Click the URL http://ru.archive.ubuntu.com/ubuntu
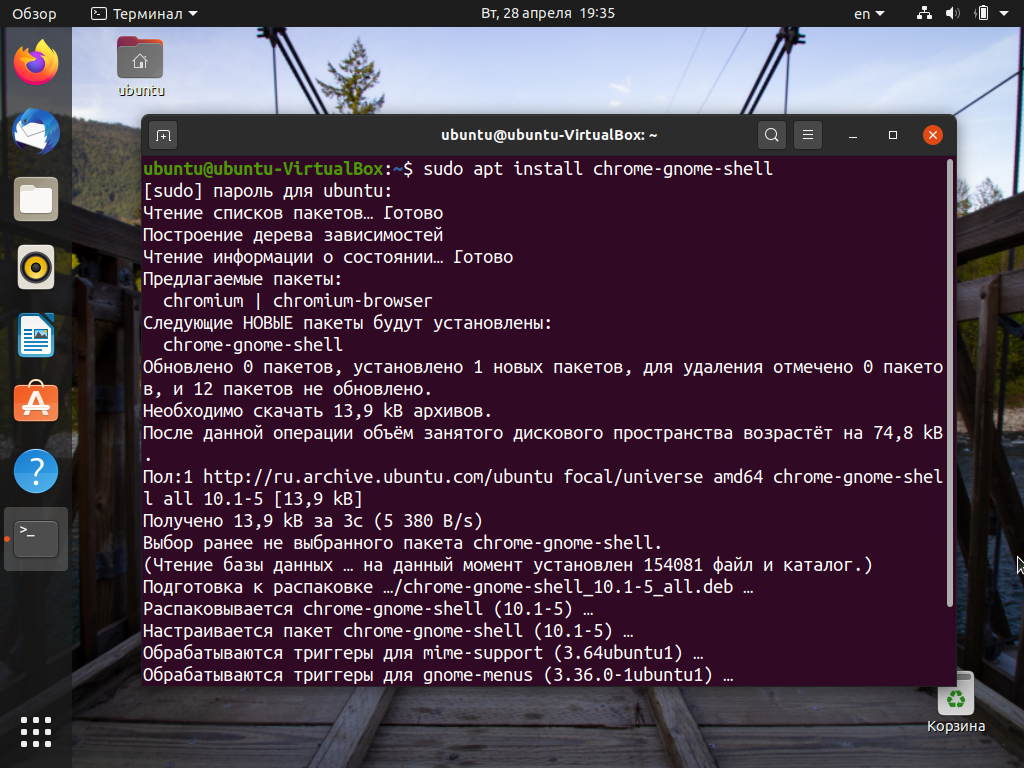The width and height of the screenshot is (1024, 768). pyautogui.click(x=377, y=477)
